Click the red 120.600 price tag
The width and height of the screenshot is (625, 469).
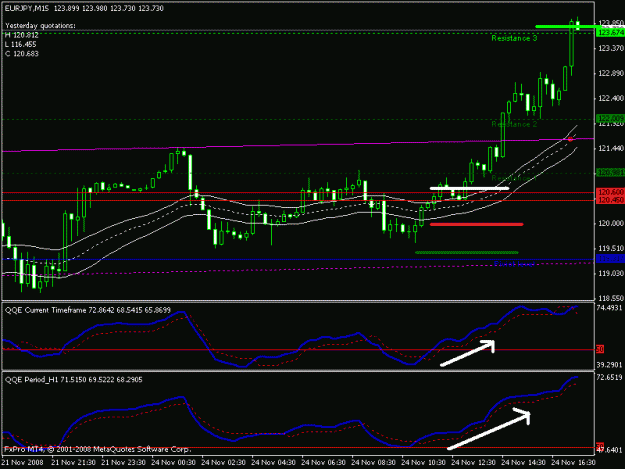[610, 192]
